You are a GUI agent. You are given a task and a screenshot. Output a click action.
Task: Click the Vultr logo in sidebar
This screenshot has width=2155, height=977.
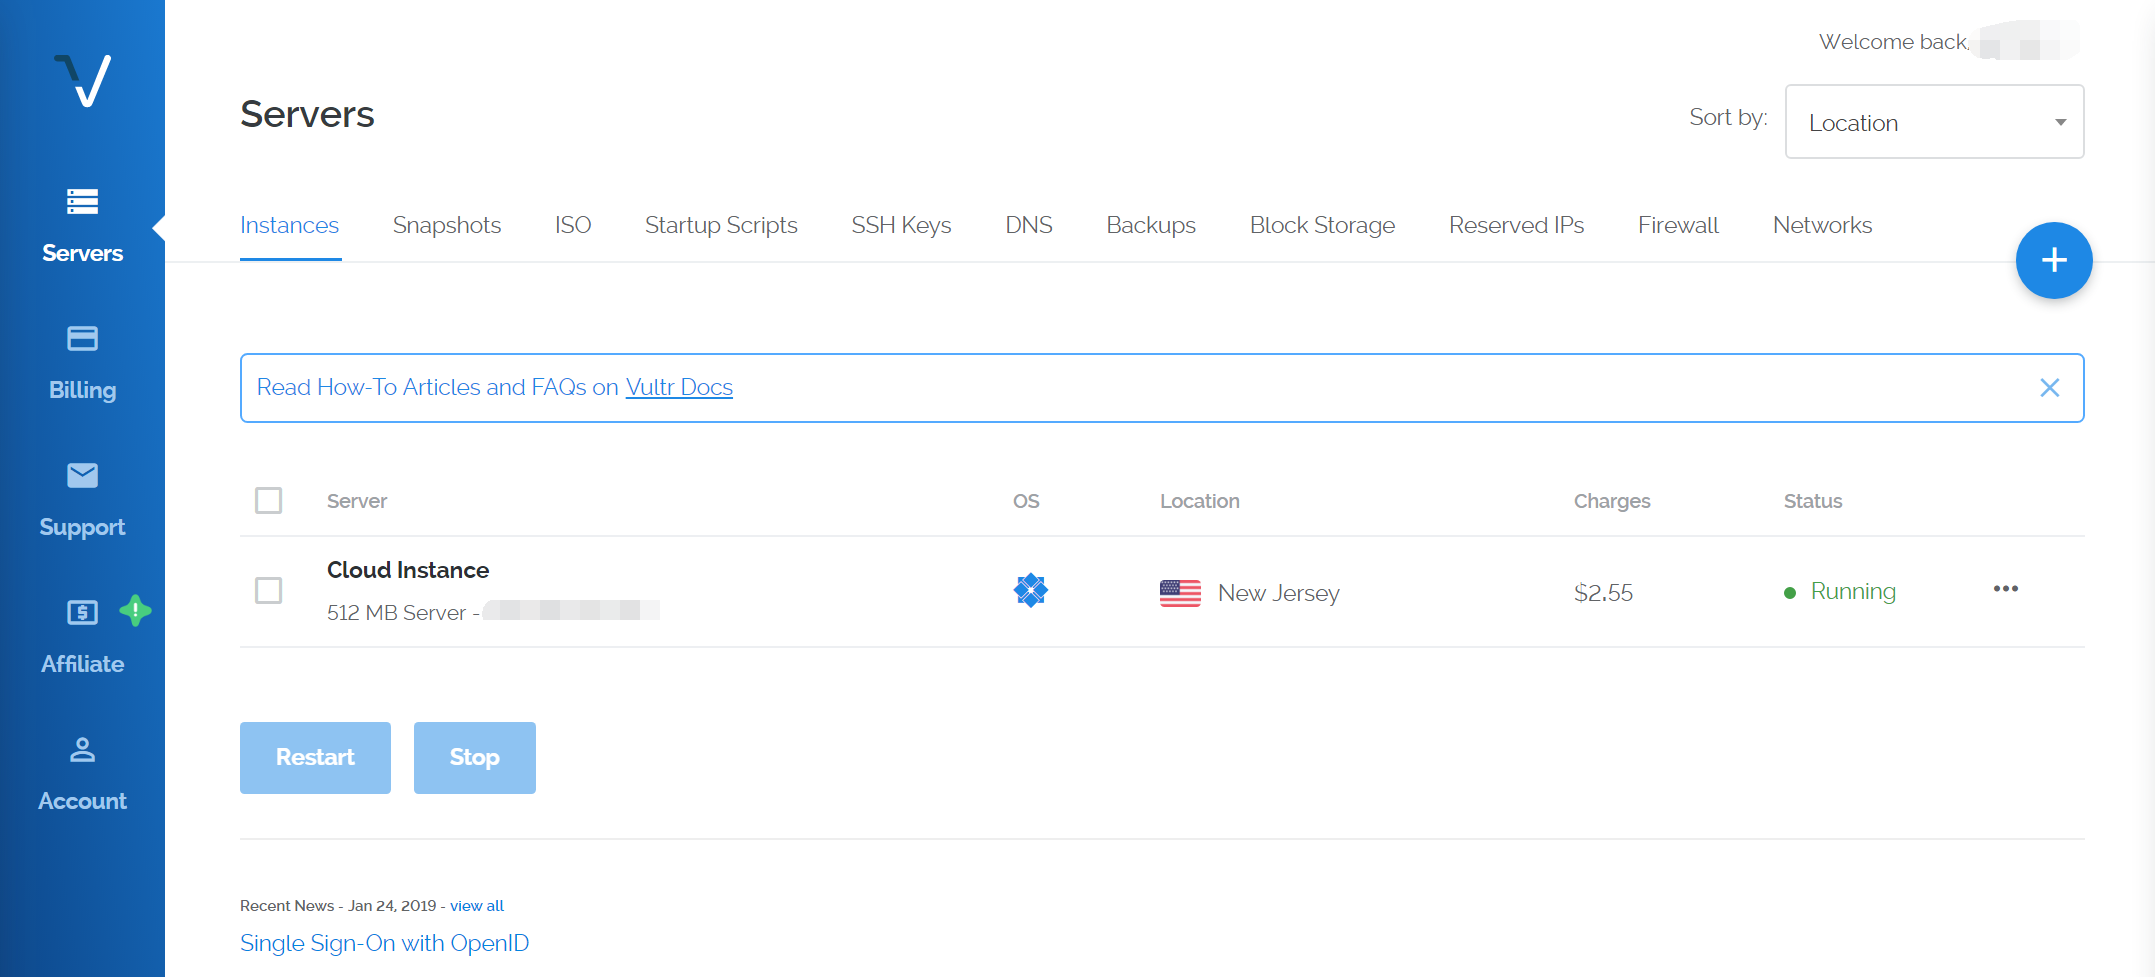coord(82,80)
